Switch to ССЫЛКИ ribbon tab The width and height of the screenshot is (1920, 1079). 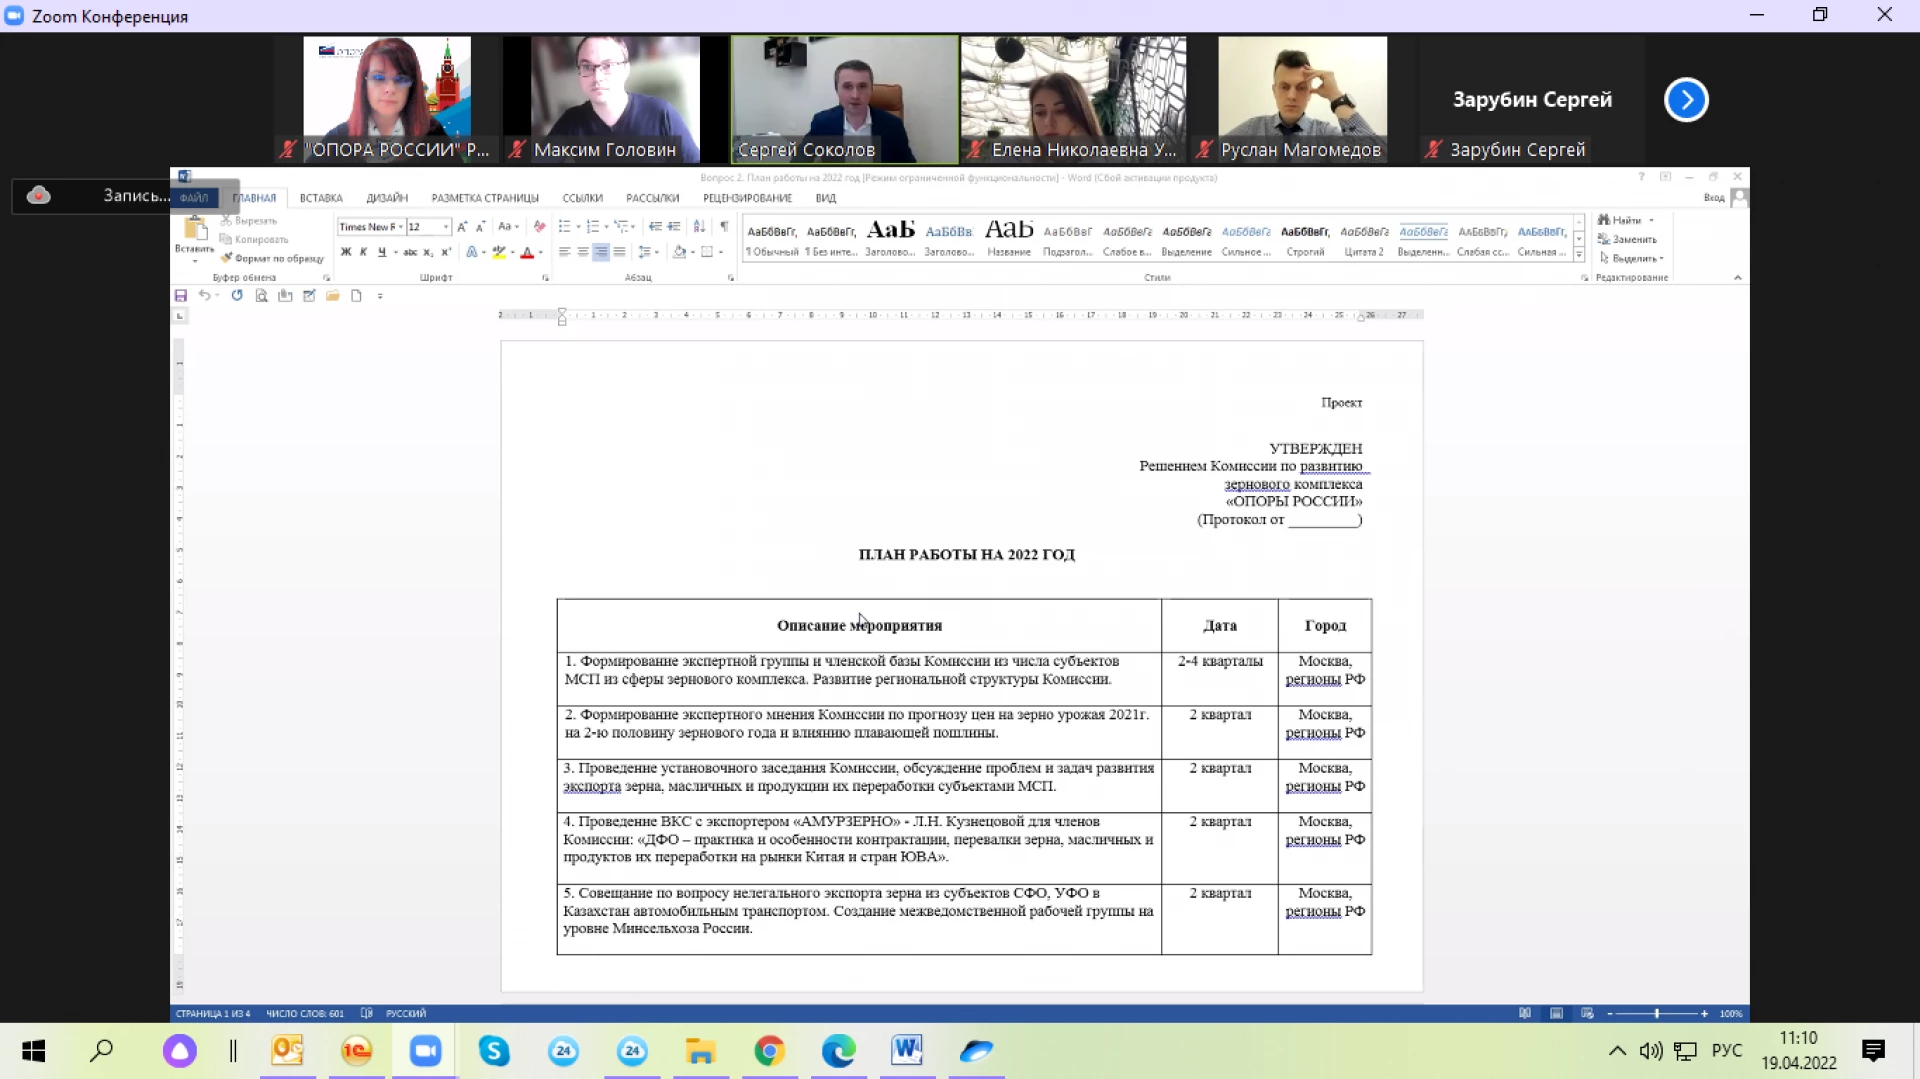pyautogui.click(x=582, y=198)
